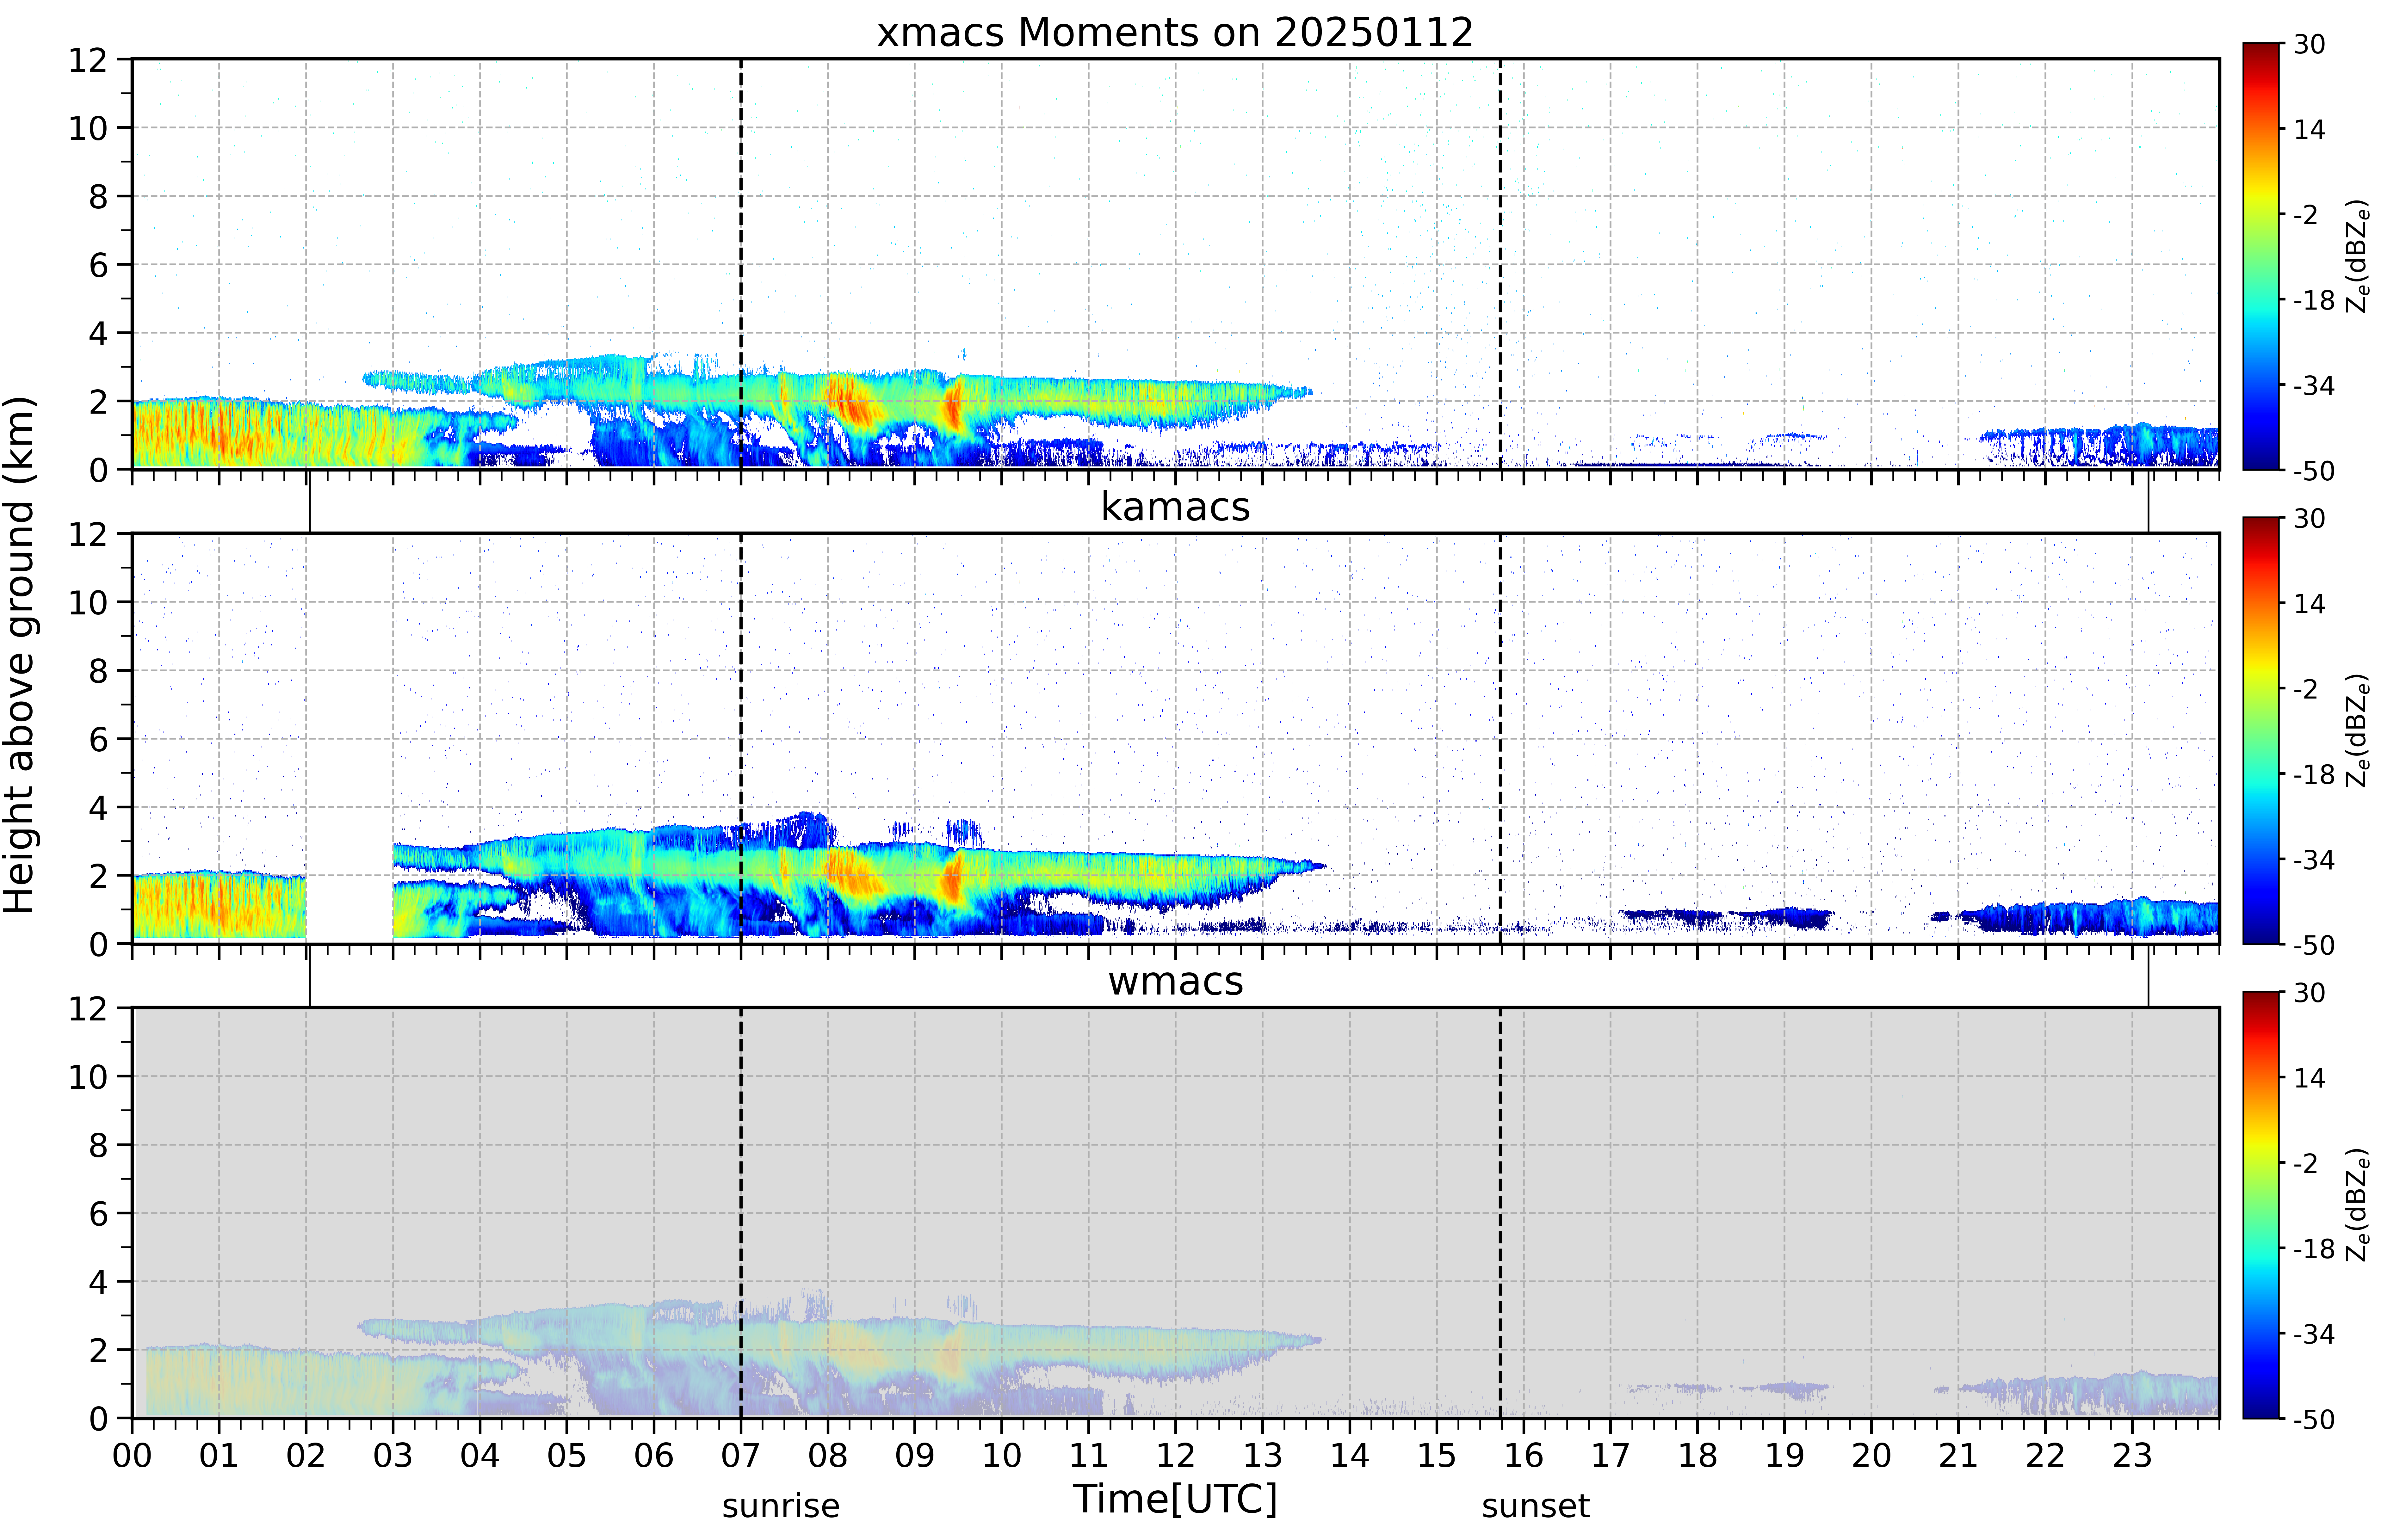Click the sunset dashed line in the wmacs panel
2387x1540 pixels.
point(1500,1213)
